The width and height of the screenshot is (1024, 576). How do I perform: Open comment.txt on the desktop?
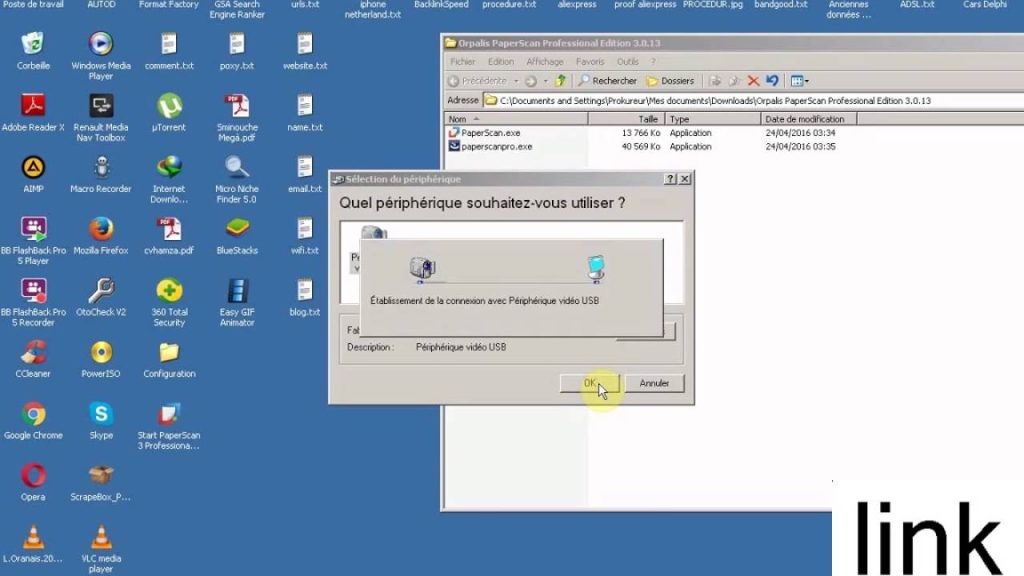[x=168, y=44]
